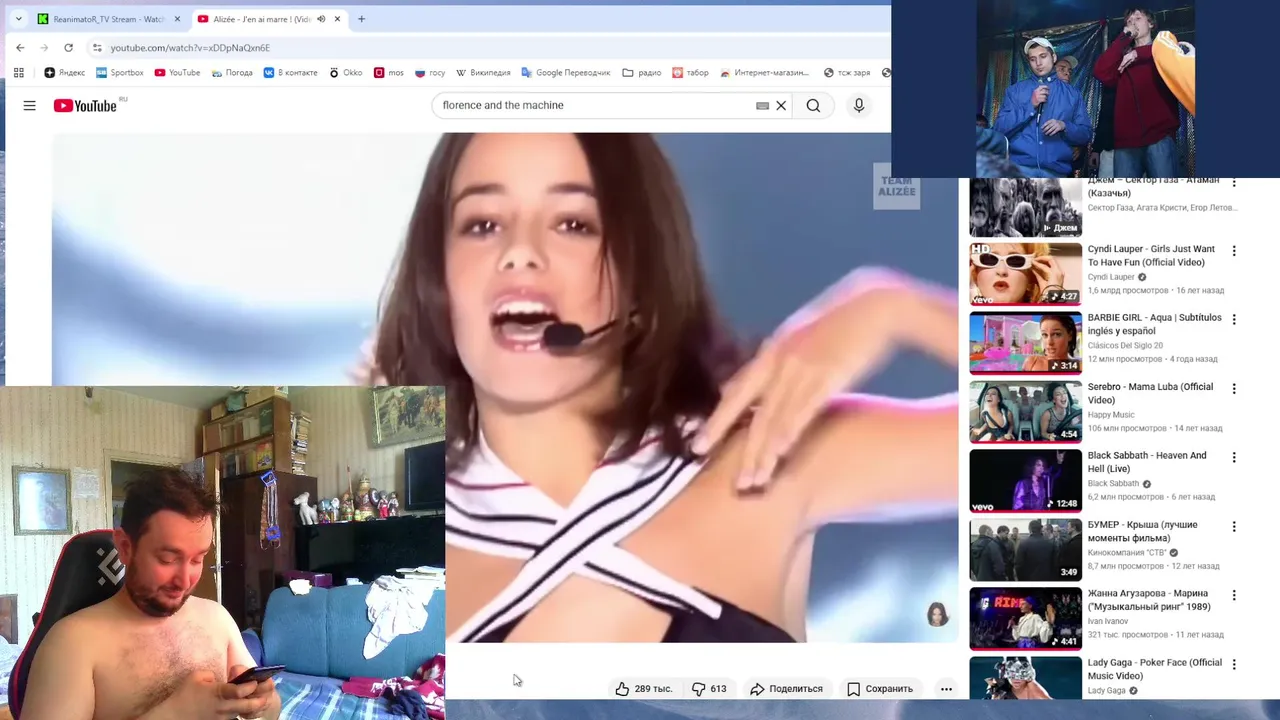Expand the радио bookmarks folder
1280x720 pixels.
coord(642,72)
